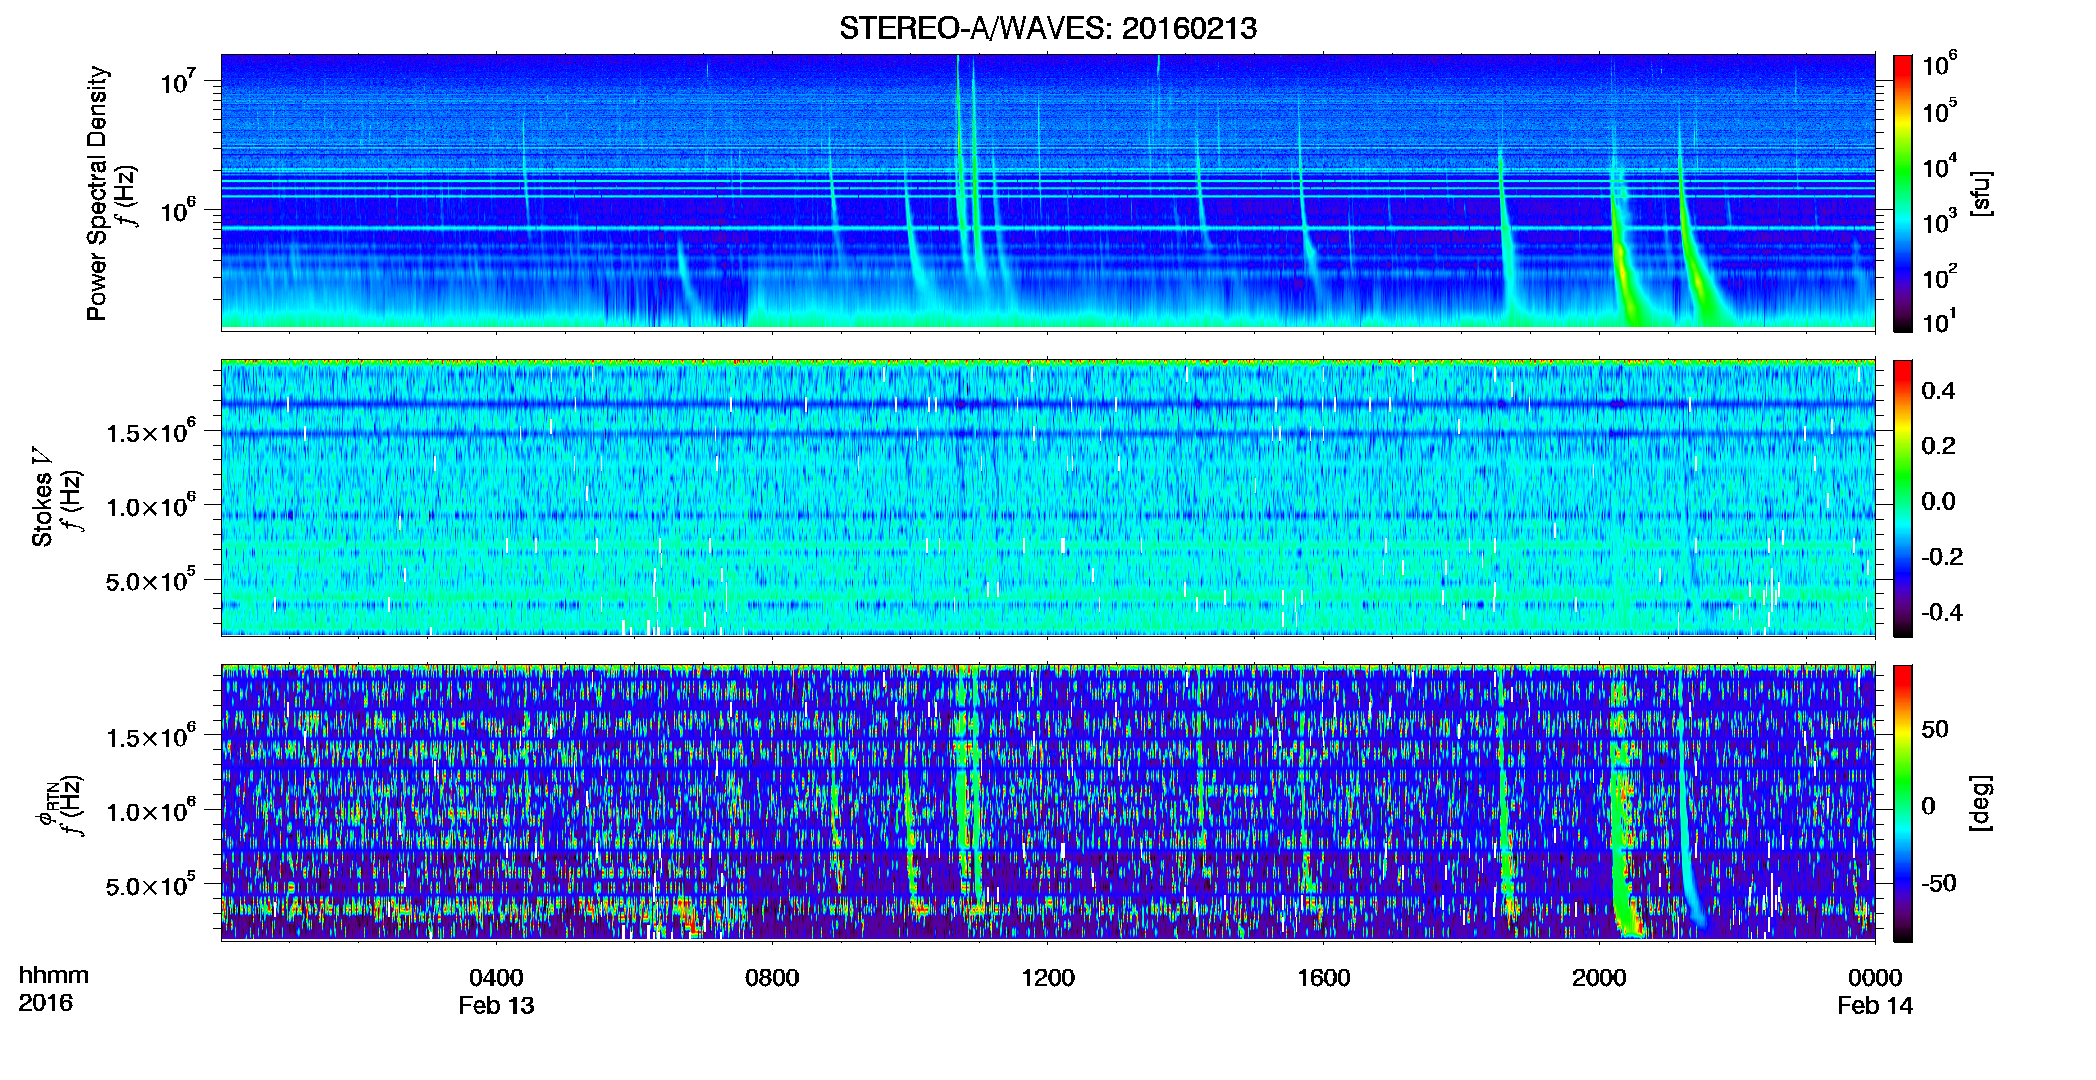Select the 10^4 label on sfu color bar
Image resolution: width=2096 pixels, height=1080 pixels.
click(x=1940, y=167)
